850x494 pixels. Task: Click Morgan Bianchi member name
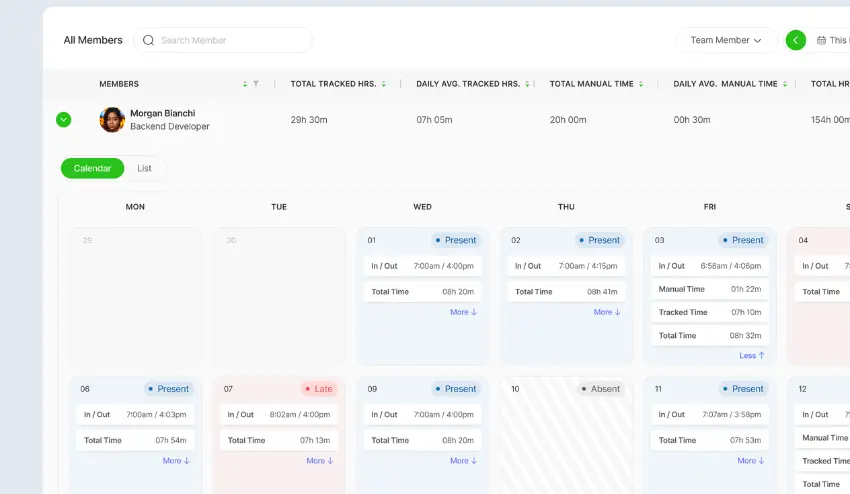(x=163, y=113)
